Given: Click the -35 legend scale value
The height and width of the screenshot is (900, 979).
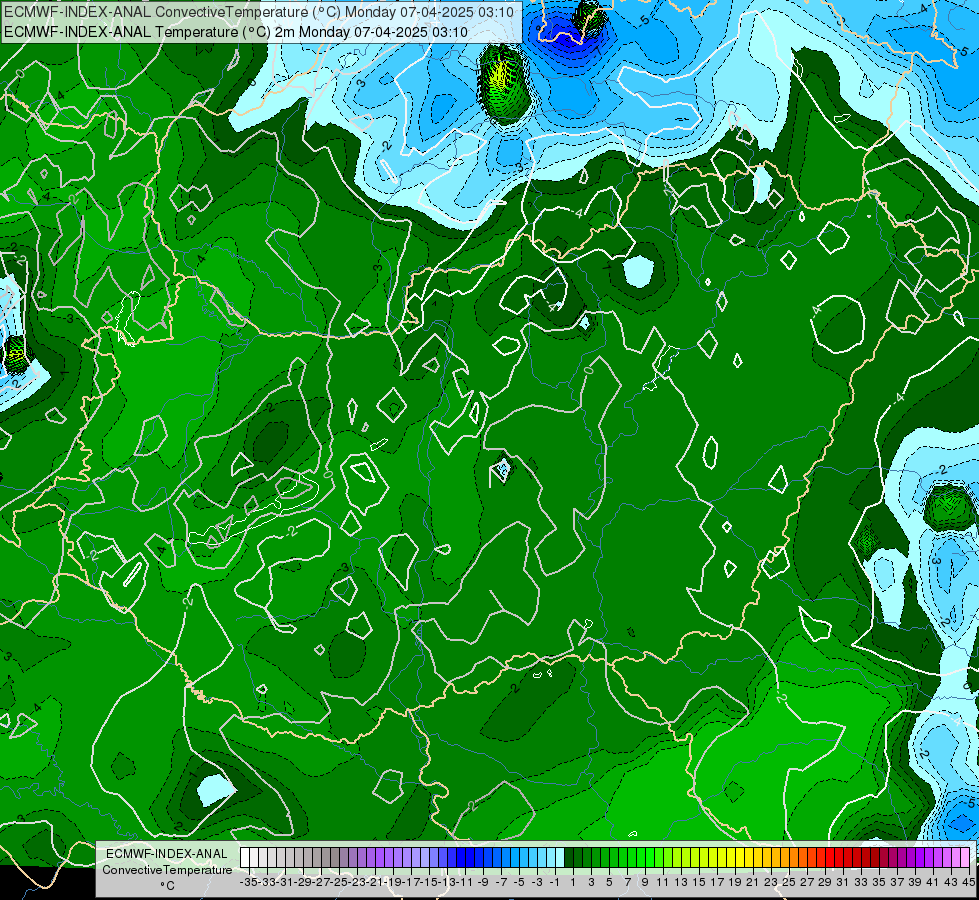Looking at the screenshot, I should pos(249,882).
